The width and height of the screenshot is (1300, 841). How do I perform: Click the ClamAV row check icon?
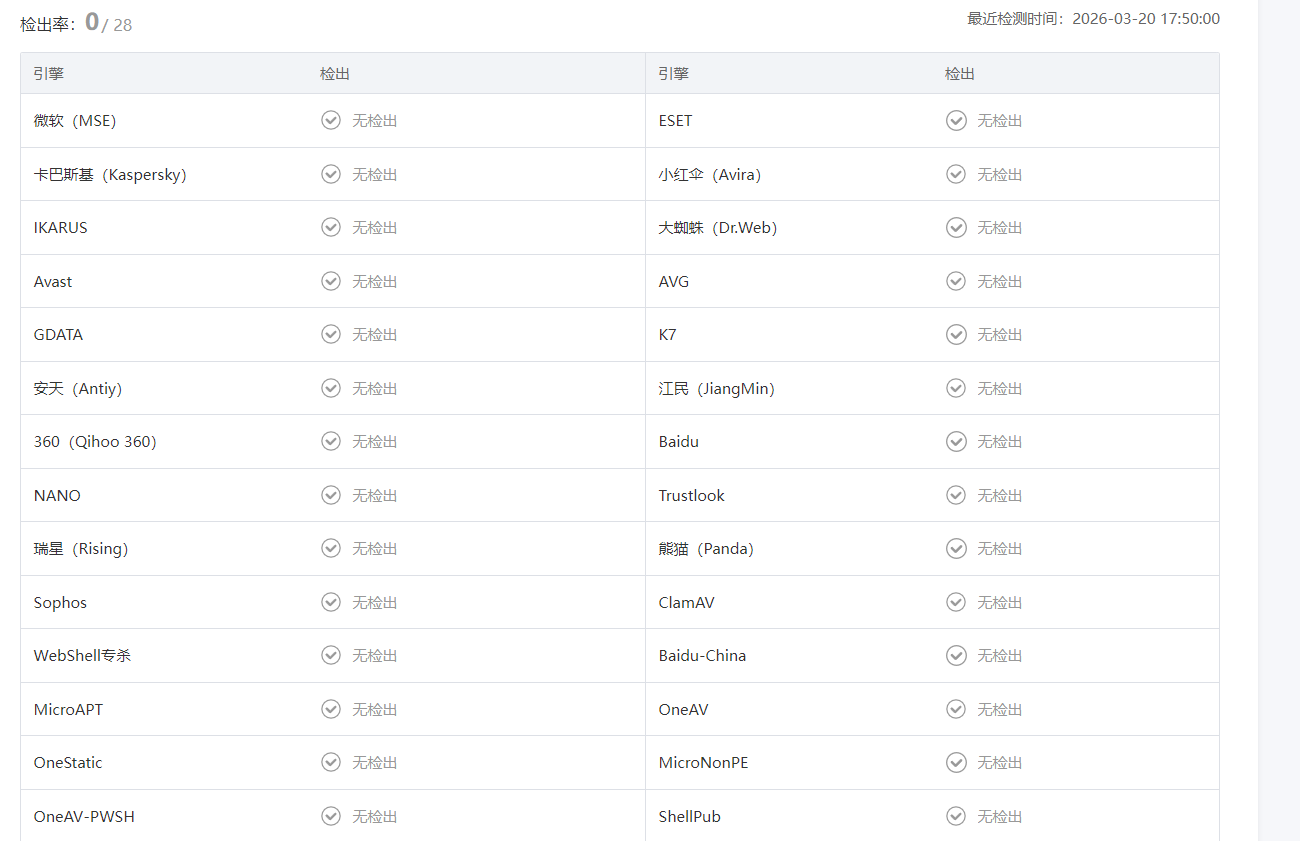956,602
